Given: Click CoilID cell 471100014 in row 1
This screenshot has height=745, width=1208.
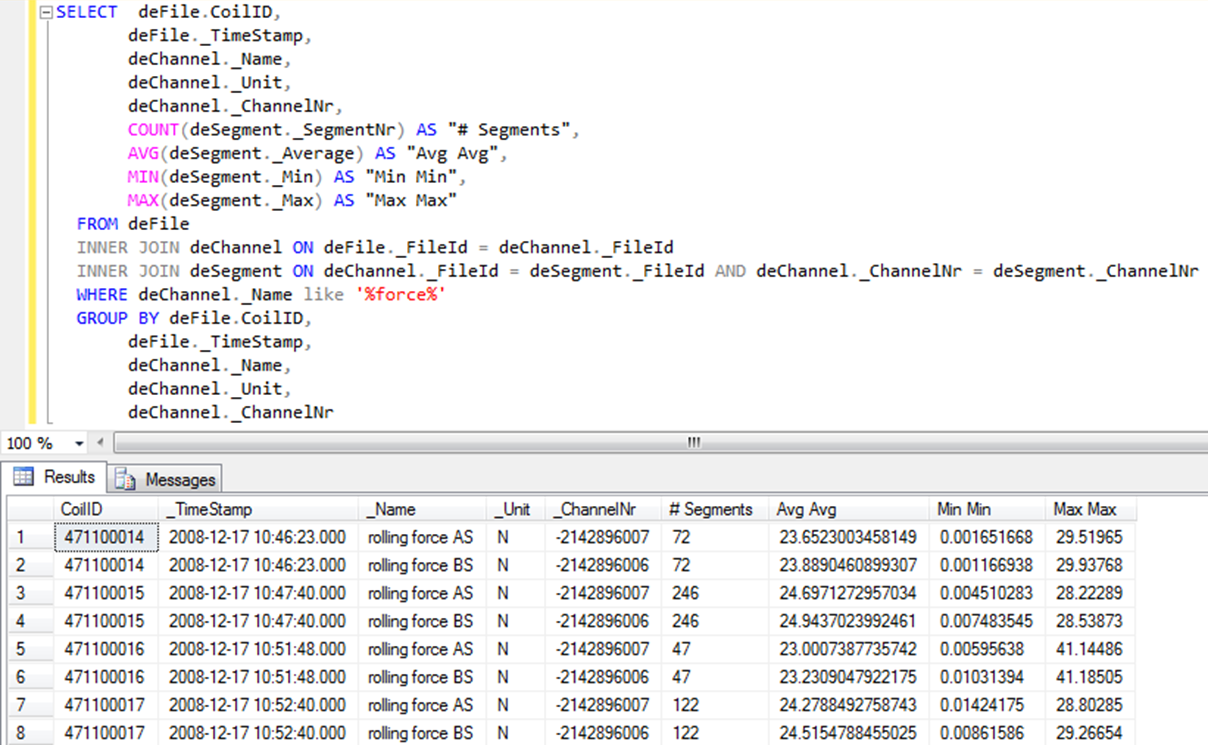Looking at the screenshot, I should pyautogui.click(x=105, y=537).
